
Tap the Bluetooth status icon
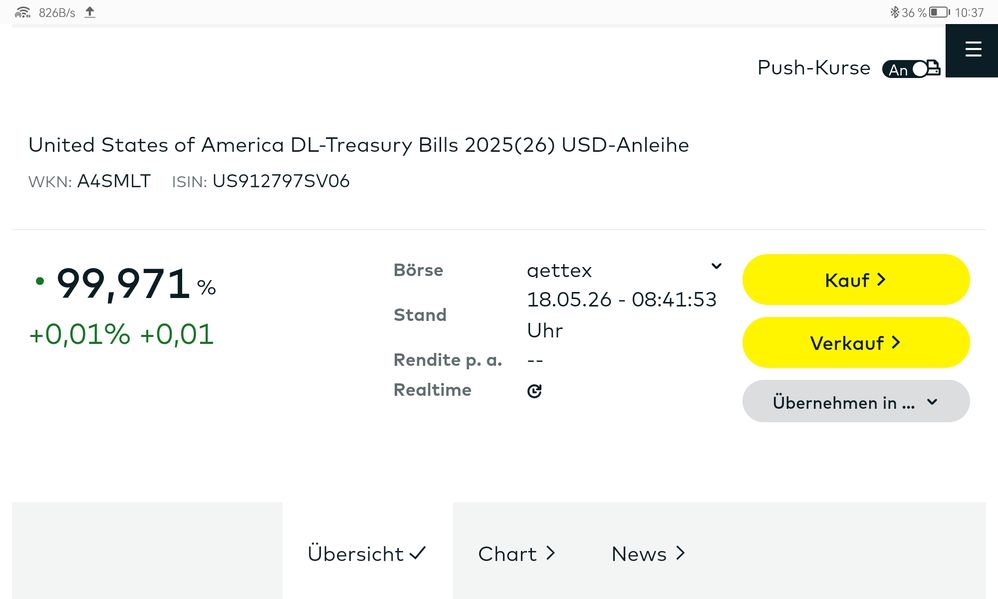(894, 12)
